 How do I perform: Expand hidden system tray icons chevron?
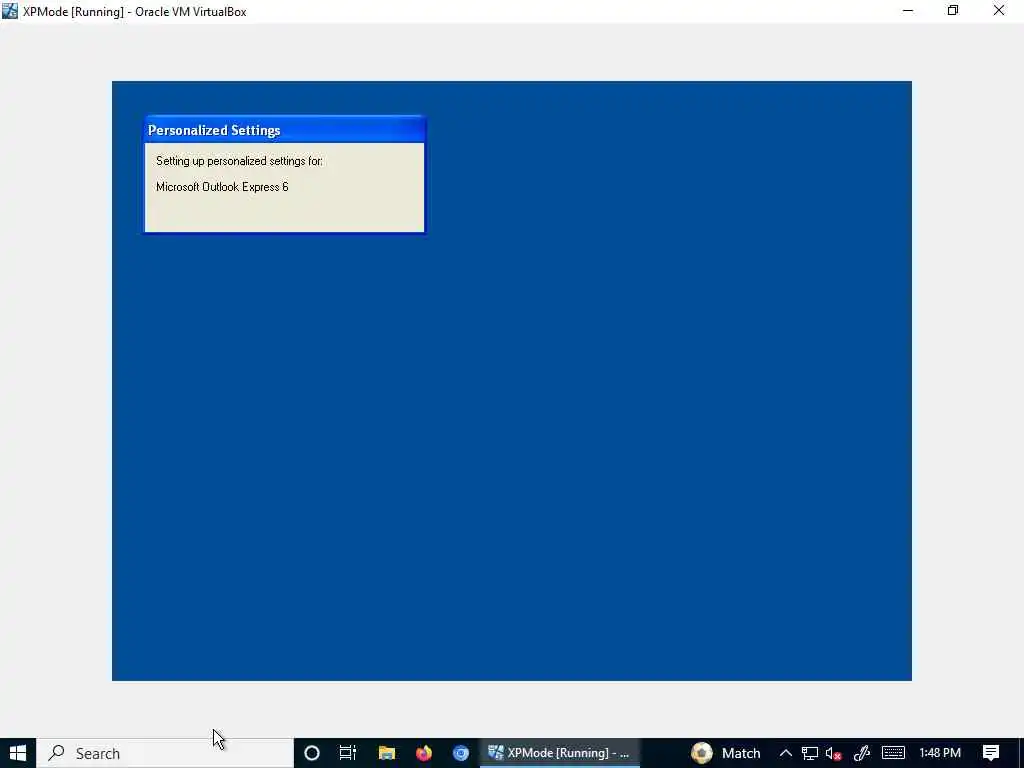786,753
